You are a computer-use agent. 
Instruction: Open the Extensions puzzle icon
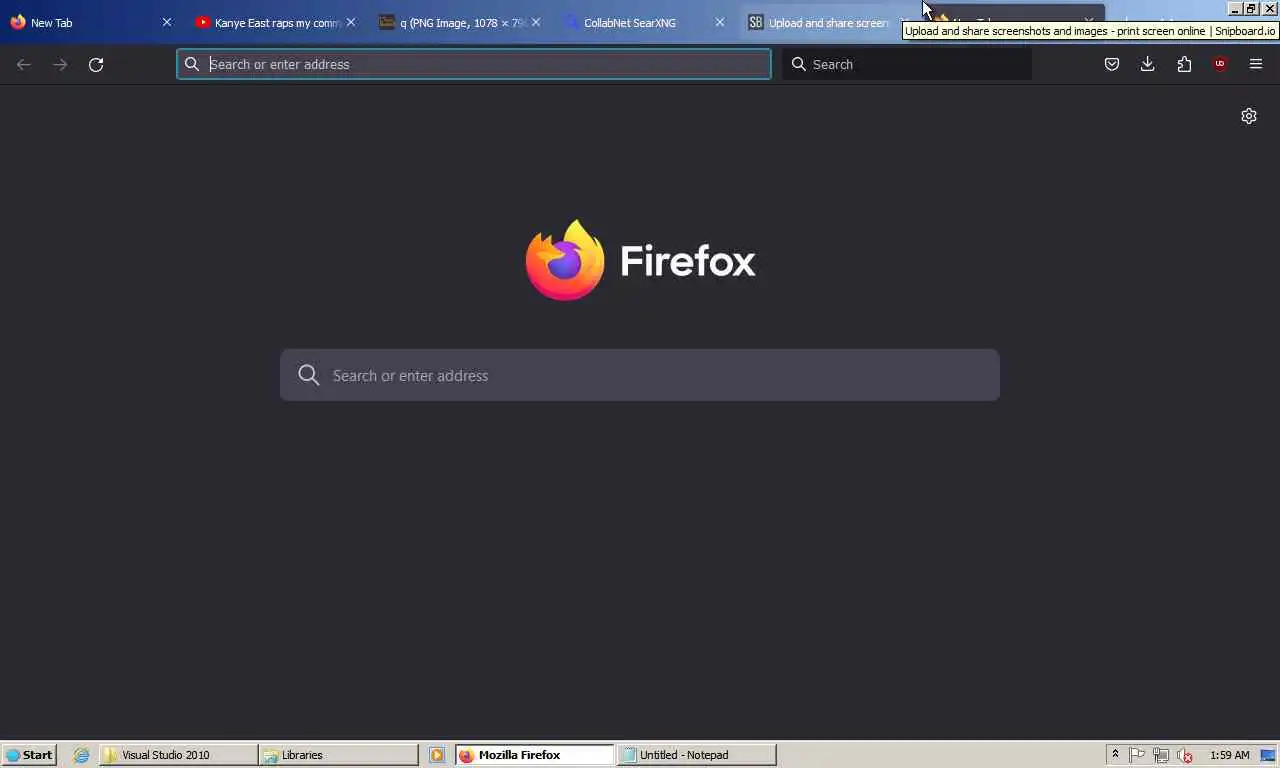1184,64
